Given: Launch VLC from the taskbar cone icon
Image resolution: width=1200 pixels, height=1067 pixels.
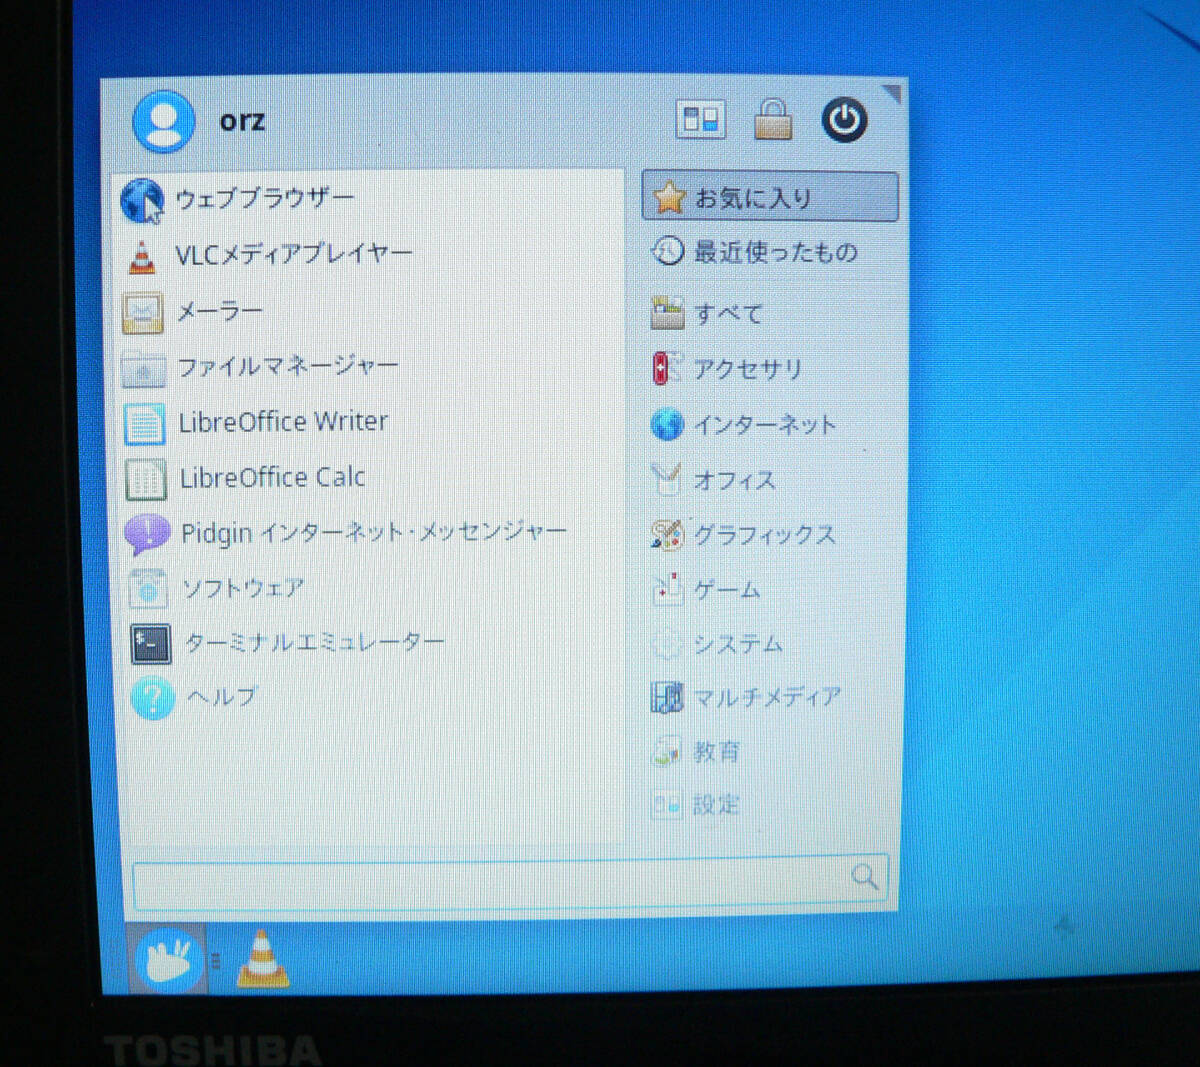Looking at the screenshot, I should coord(262,960).
